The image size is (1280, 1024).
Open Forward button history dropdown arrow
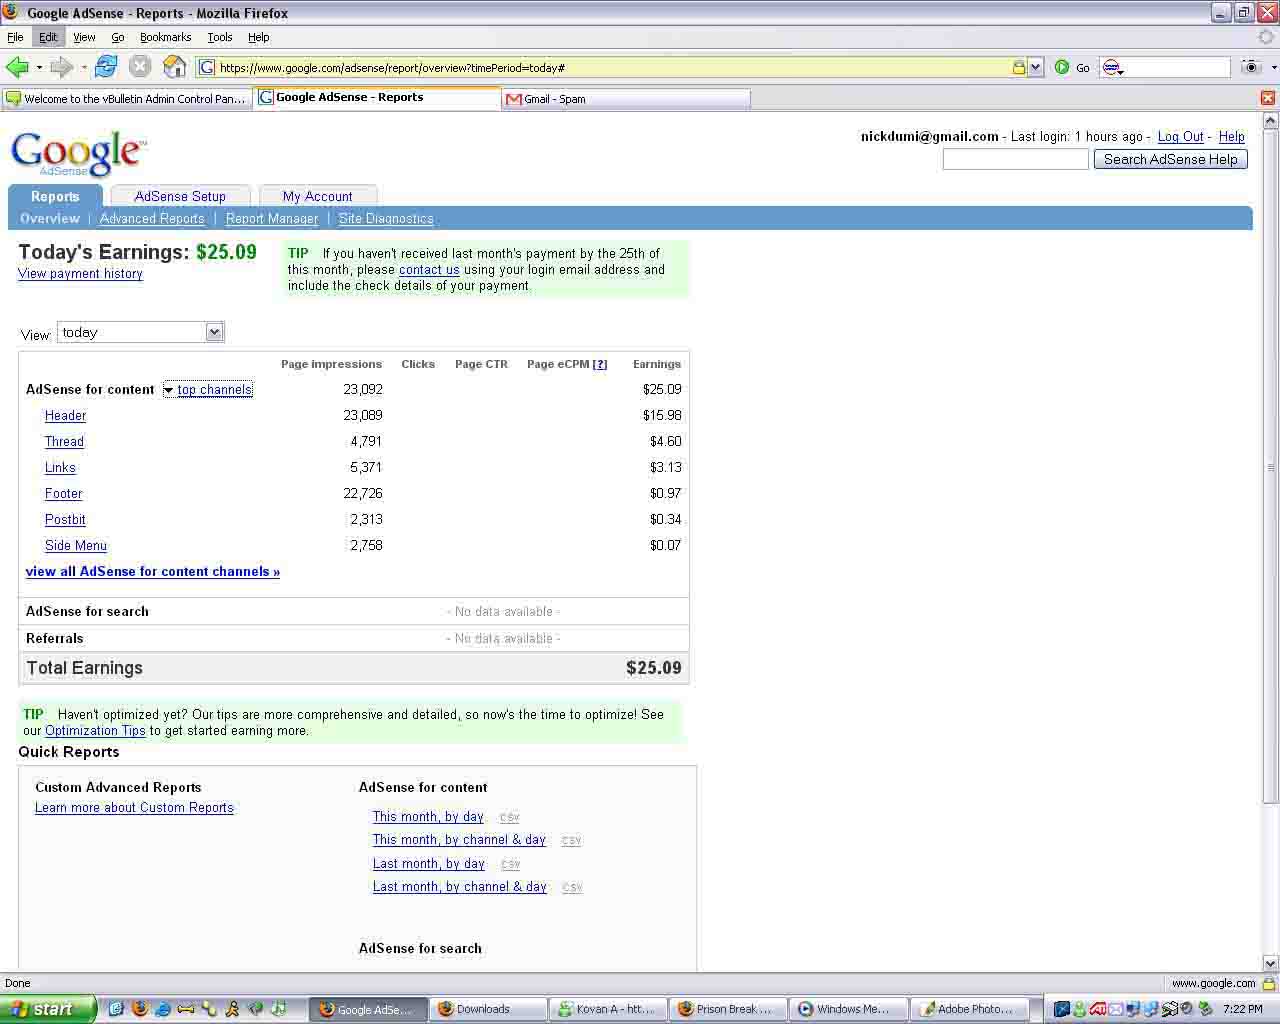[x=84, y=67]
